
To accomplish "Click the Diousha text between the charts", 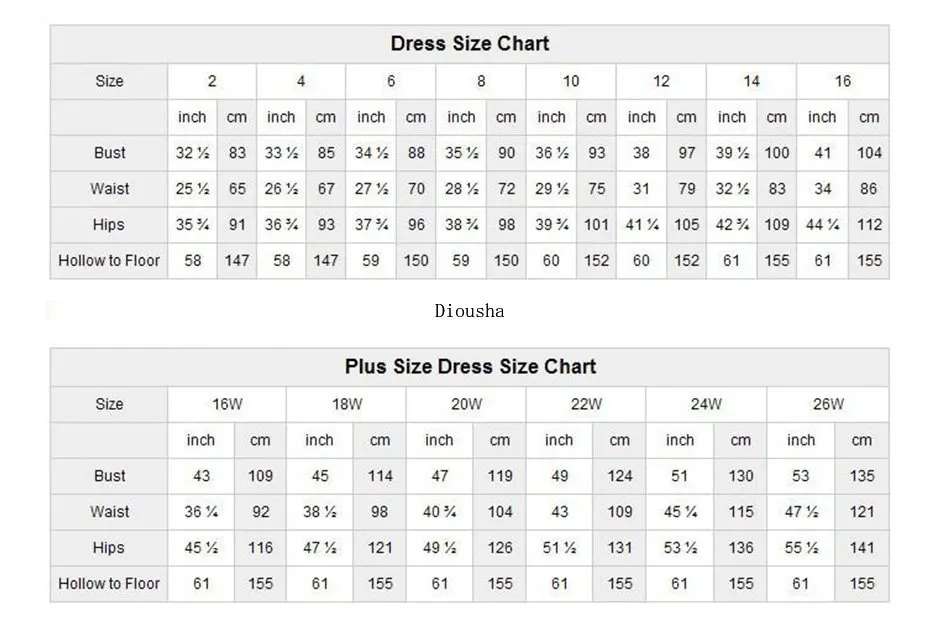I will click(469, 311).
